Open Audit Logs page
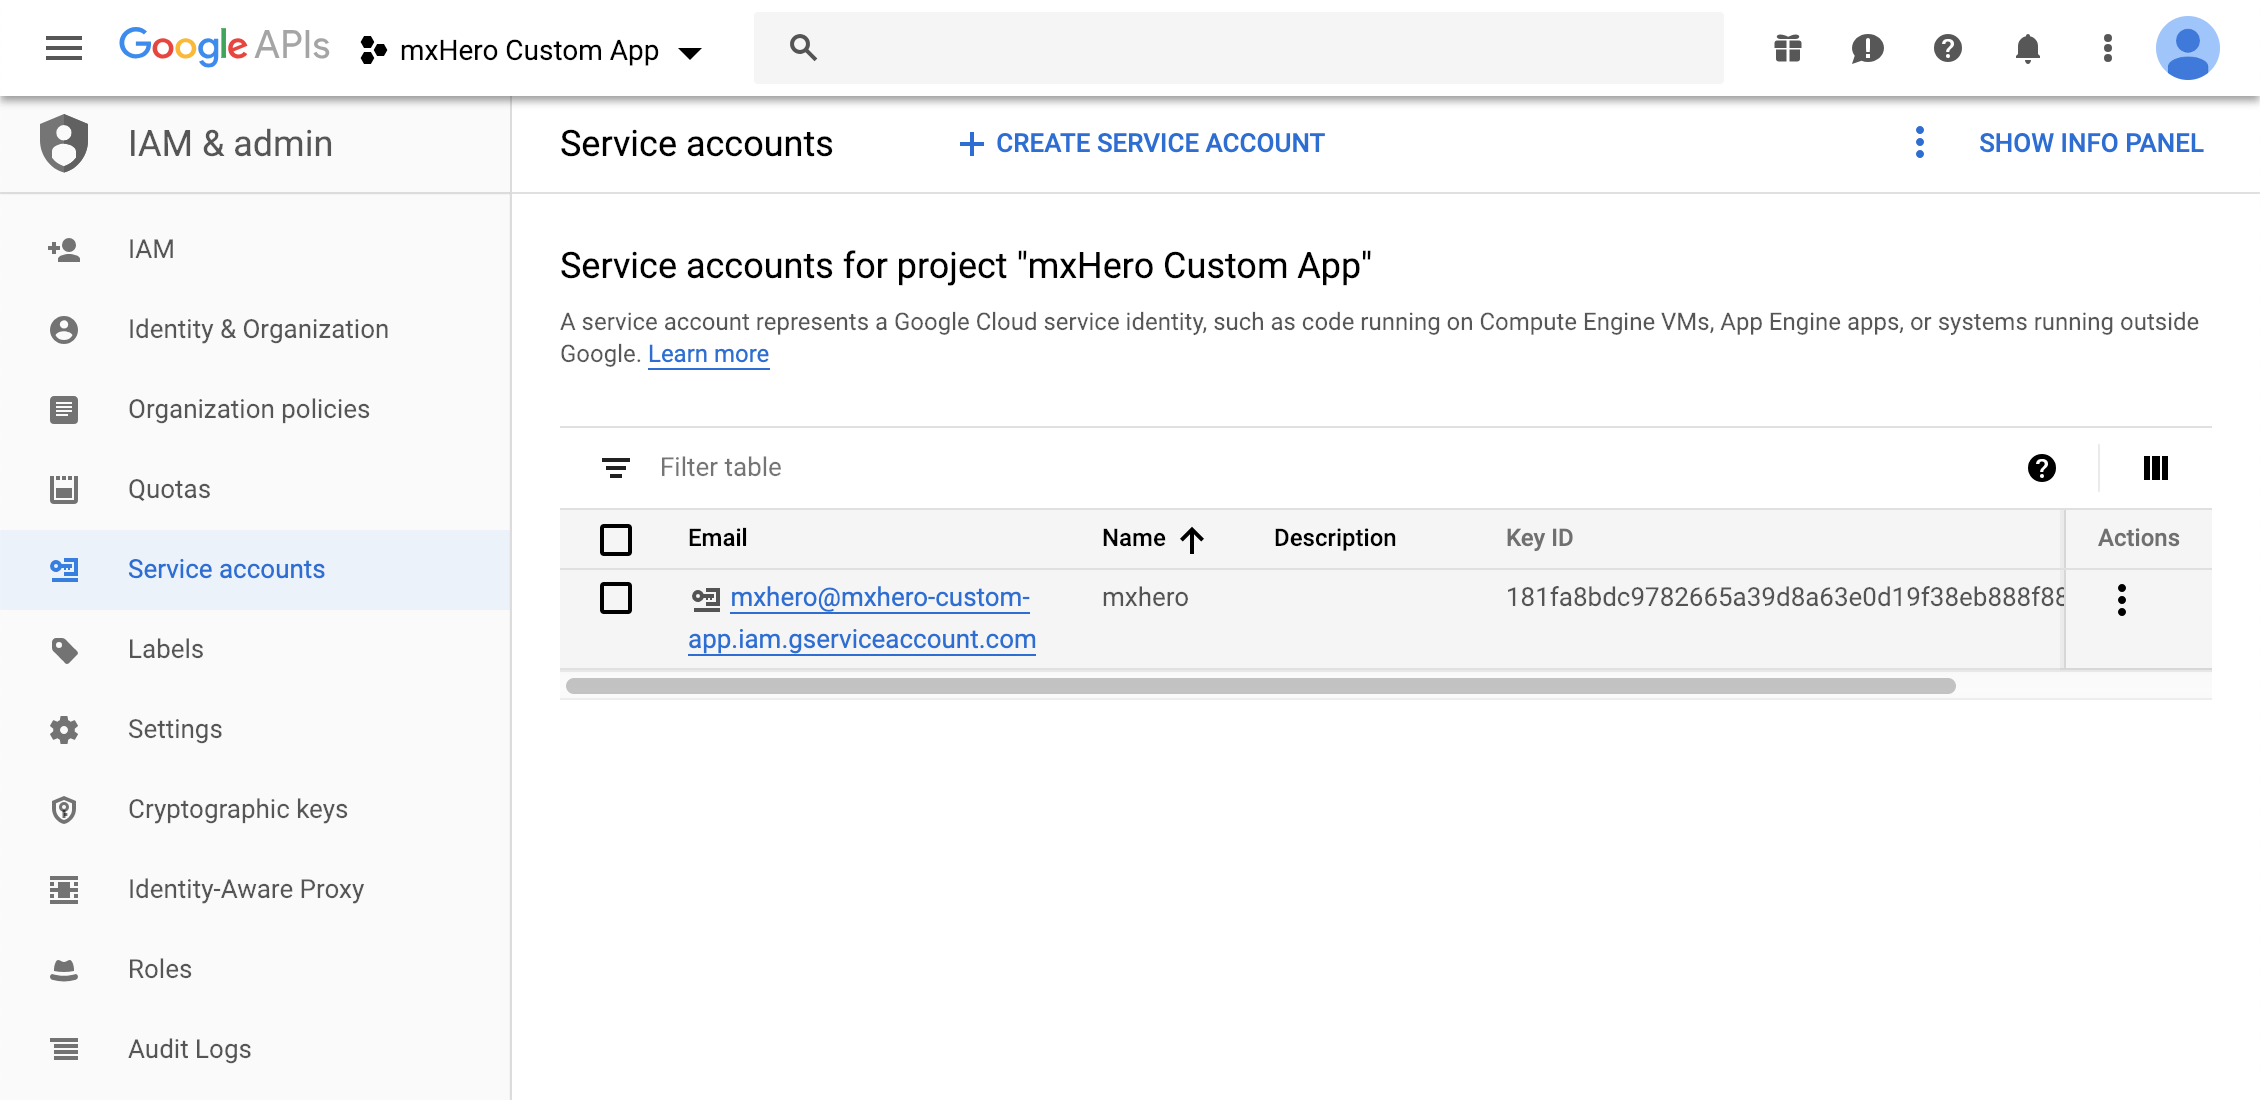The width and height of the screenshot is (2260, 1100). [x=255, y=1049]
